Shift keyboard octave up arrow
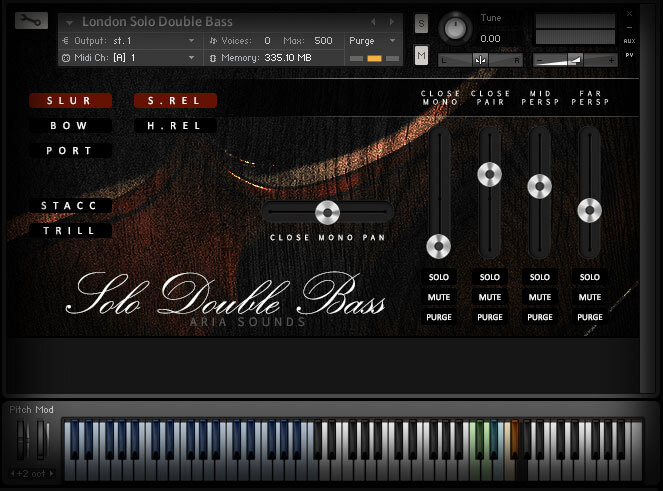 pos(52,474)
